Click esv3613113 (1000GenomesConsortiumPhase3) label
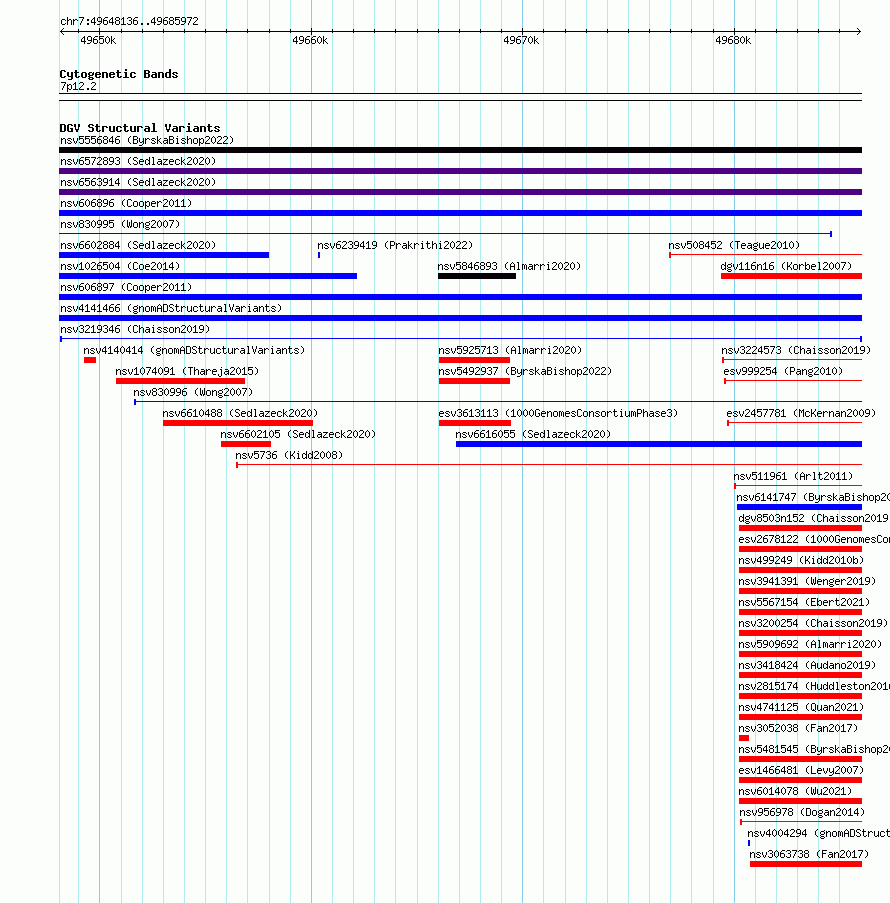The width and height of the screenshot is (890, 903). [558, 413]
